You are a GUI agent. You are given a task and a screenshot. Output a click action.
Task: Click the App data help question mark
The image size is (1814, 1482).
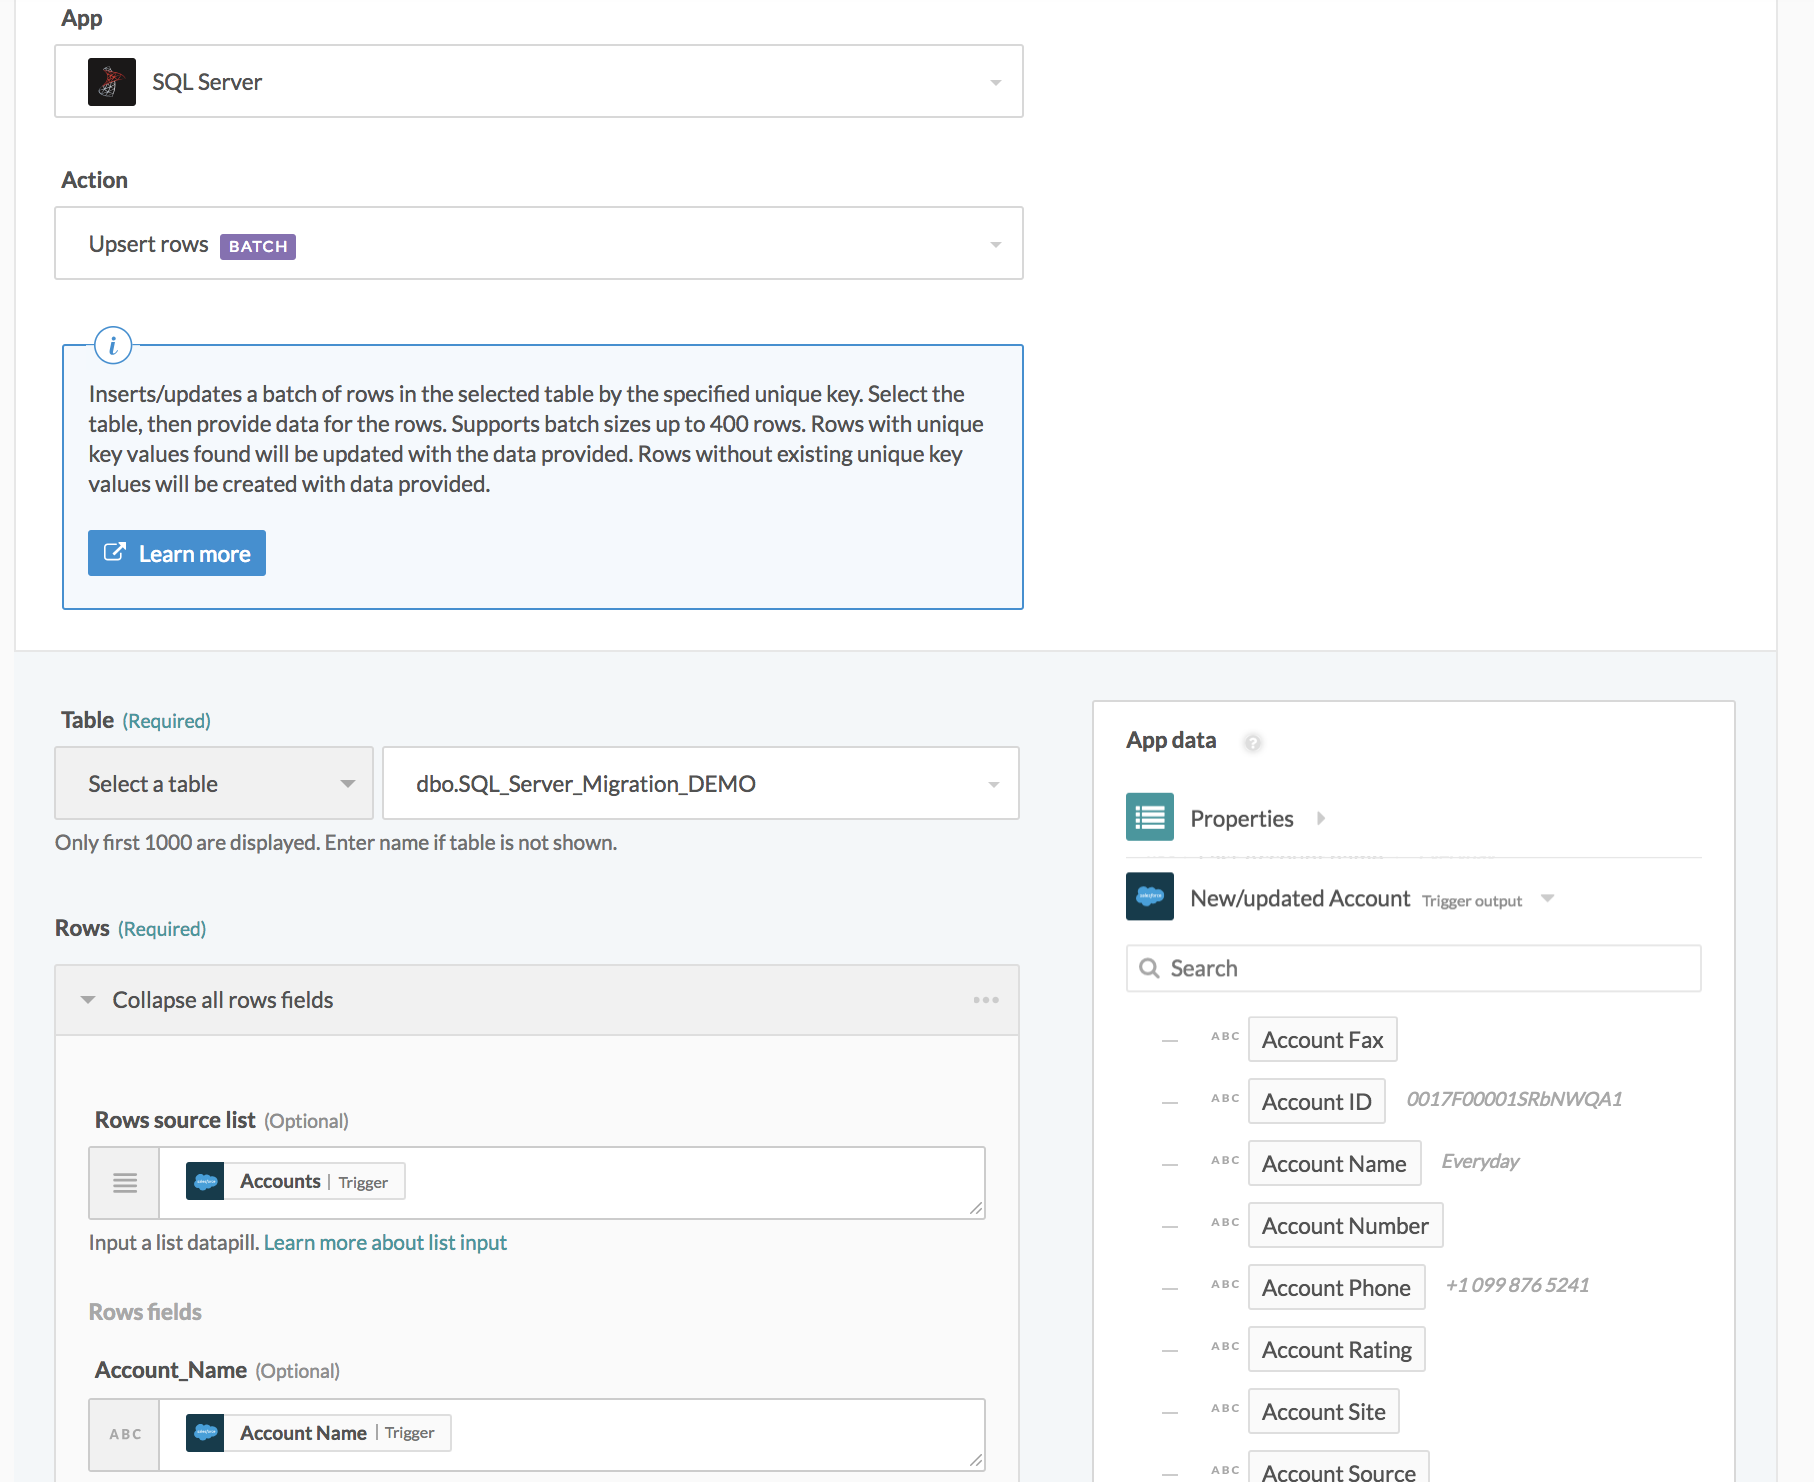point(1252,743)
